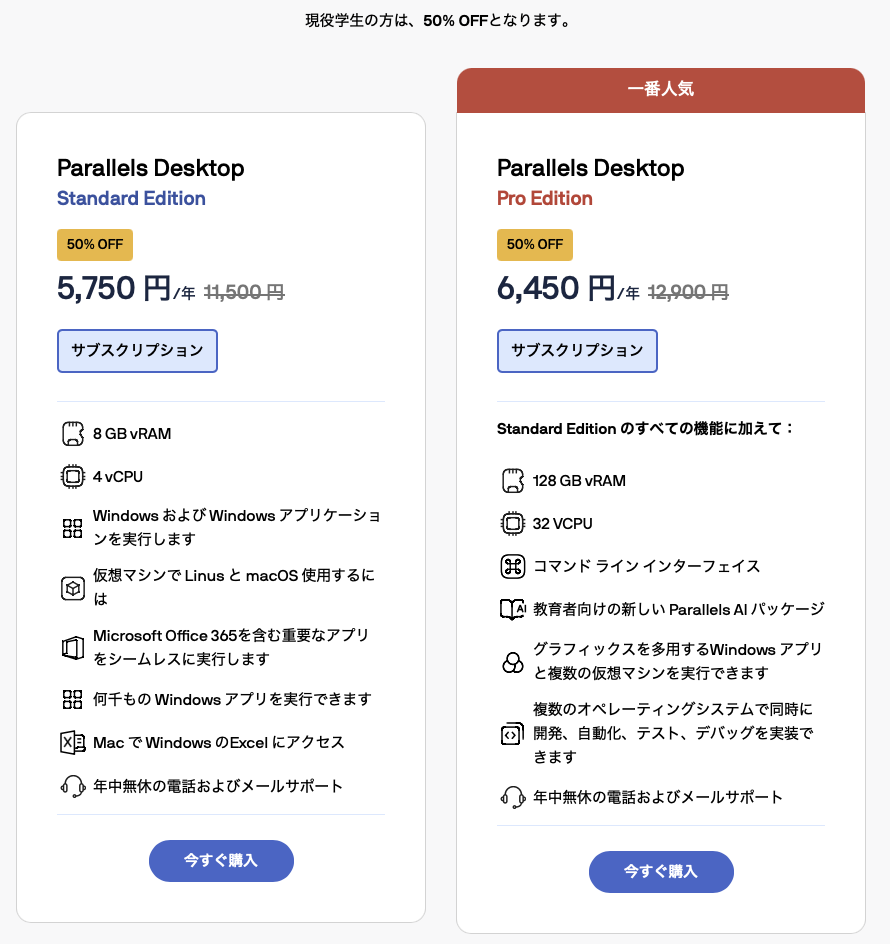Viewport: 890px width, 944px height.
Task: Click the 8 GB vRAM memory icon
Action: (x=73, y=433)
